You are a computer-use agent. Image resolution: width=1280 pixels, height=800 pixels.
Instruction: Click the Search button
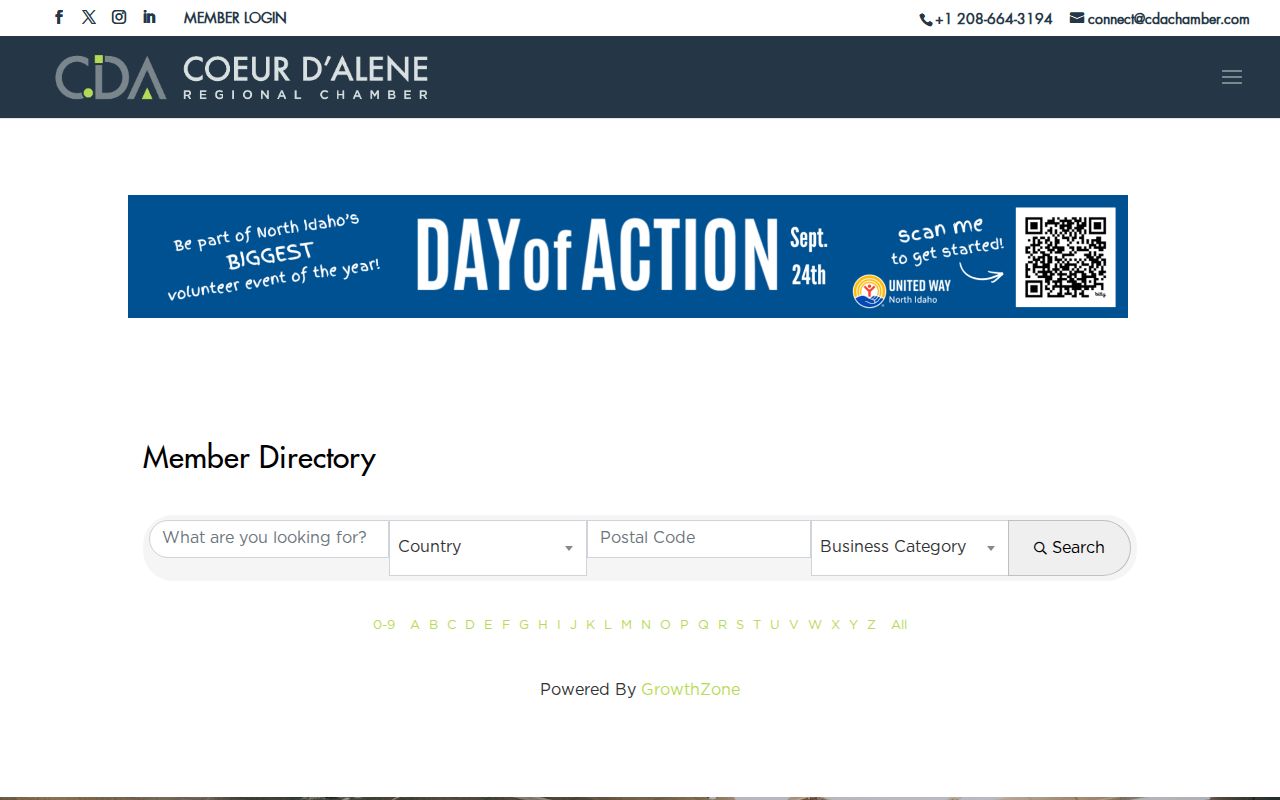(1069, 548)
